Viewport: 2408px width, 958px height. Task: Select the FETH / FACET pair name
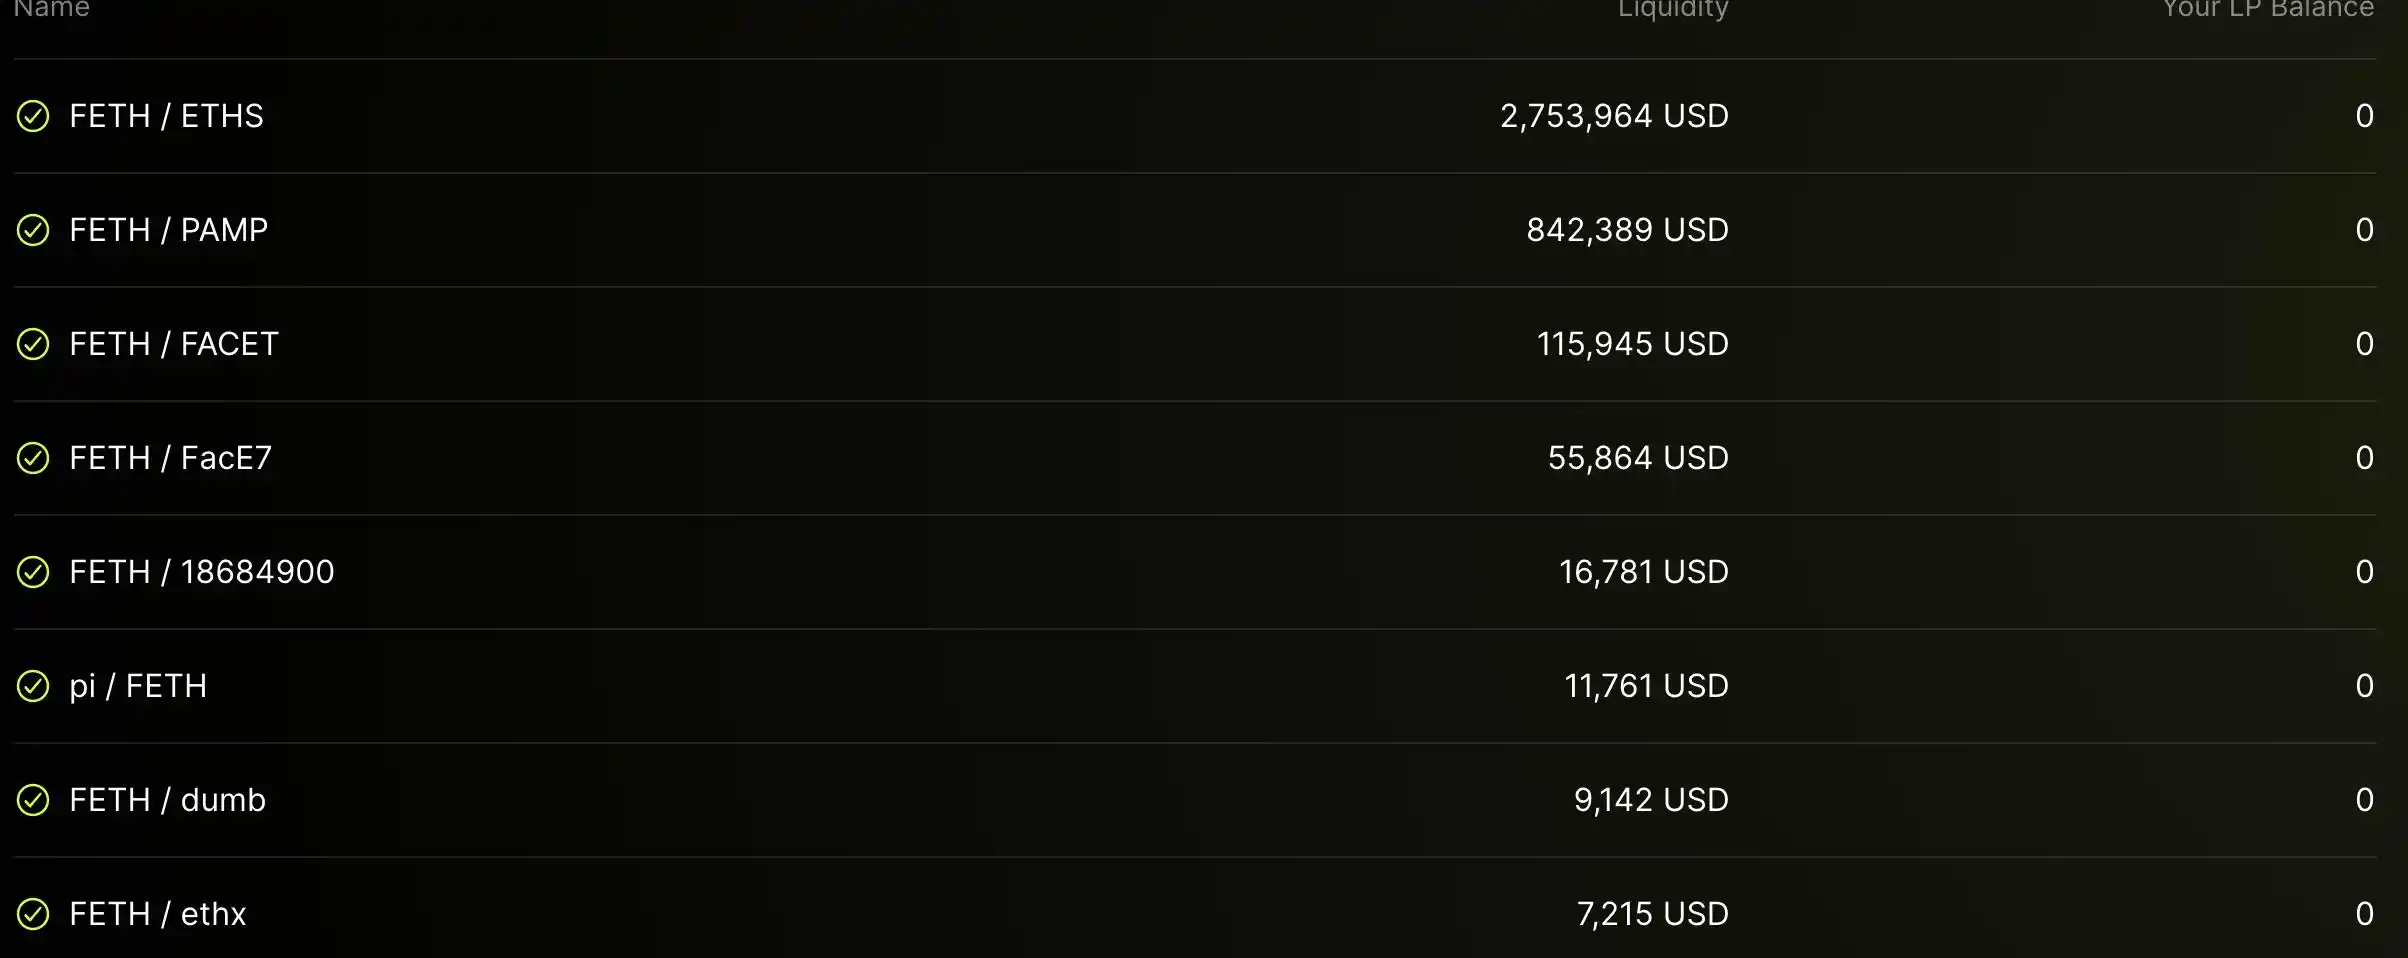[x=173, y=344]
